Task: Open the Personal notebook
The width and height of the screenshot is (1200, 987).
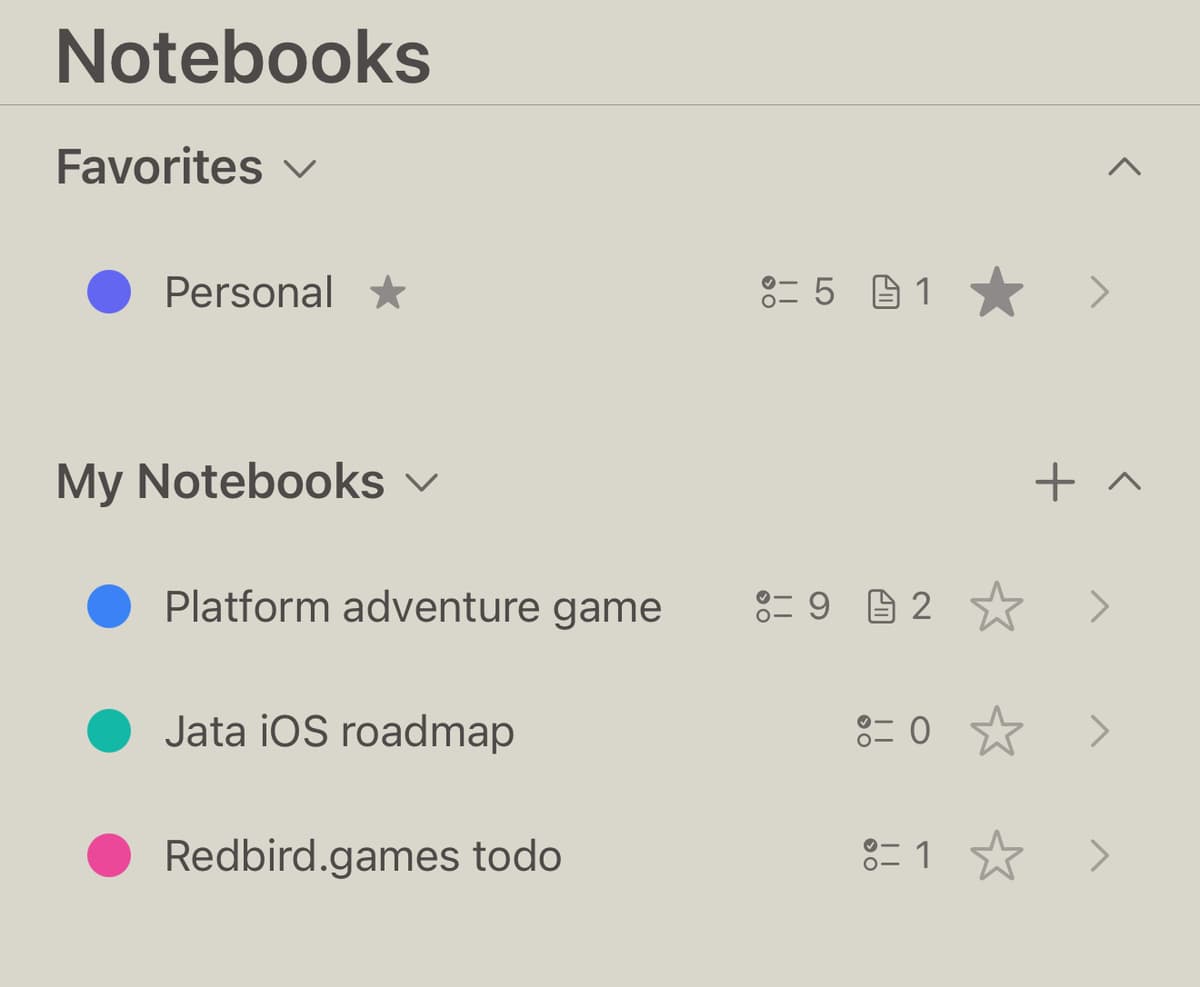Action: (1100, 292)
